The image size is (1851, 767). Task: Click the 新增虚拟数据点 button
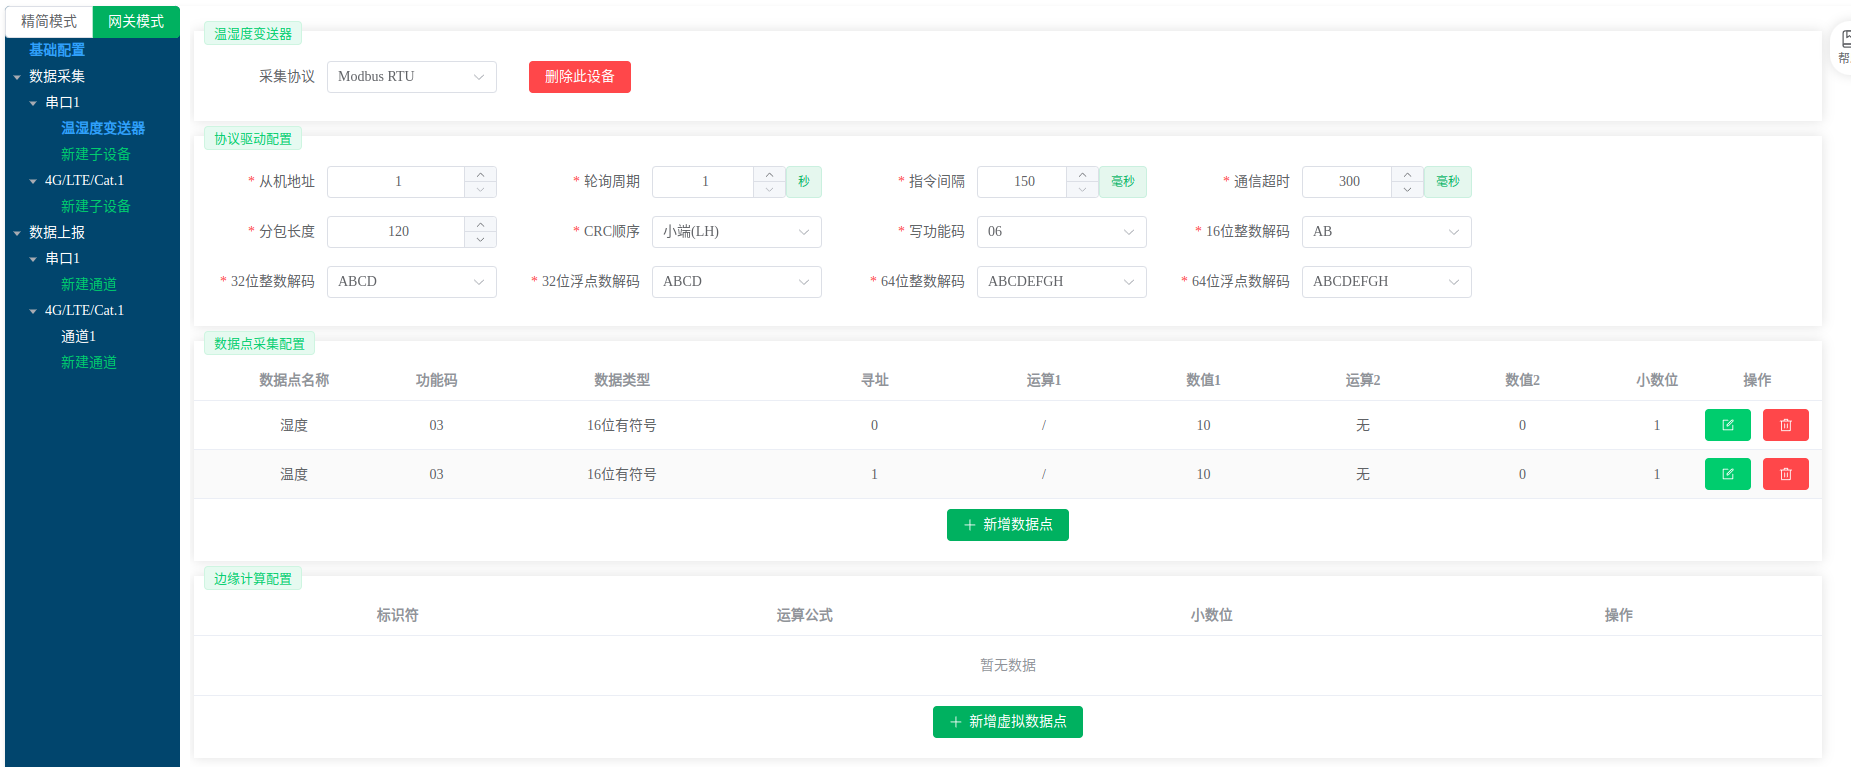pyautogui.click(x=1008, y=722)
